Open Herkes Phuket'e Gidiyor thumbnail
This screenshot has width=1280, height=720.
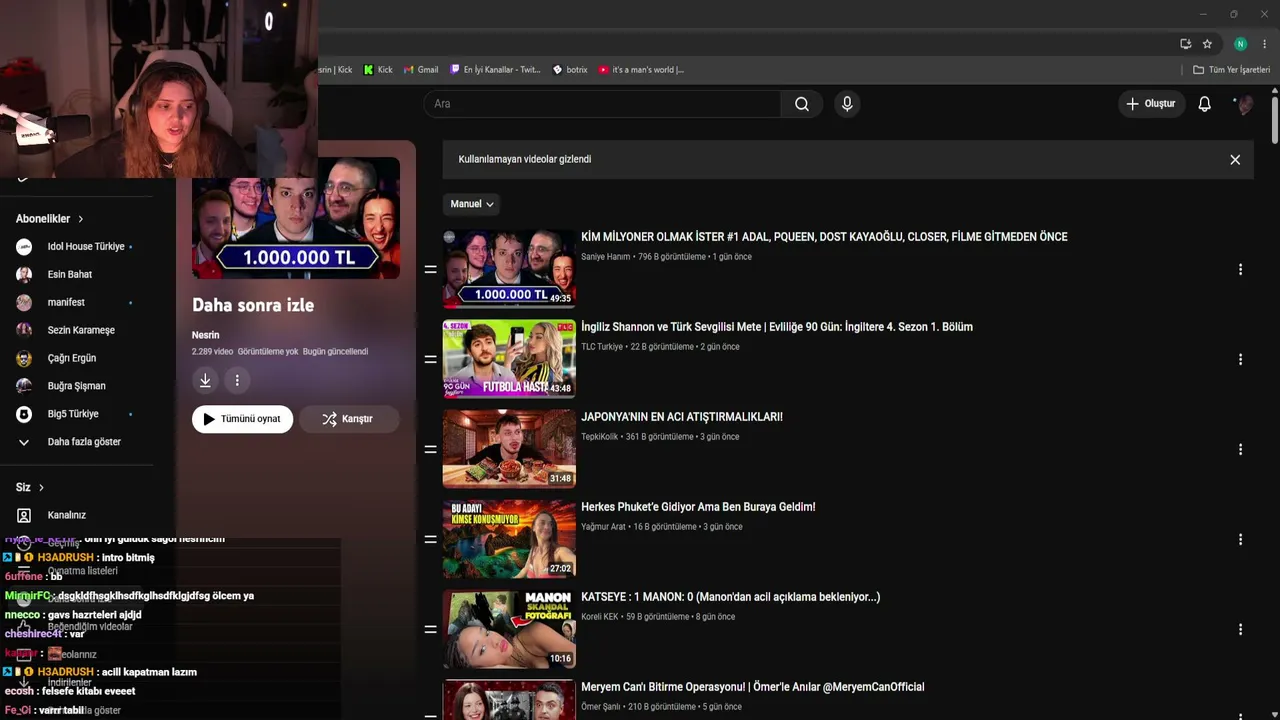[509, 539]
